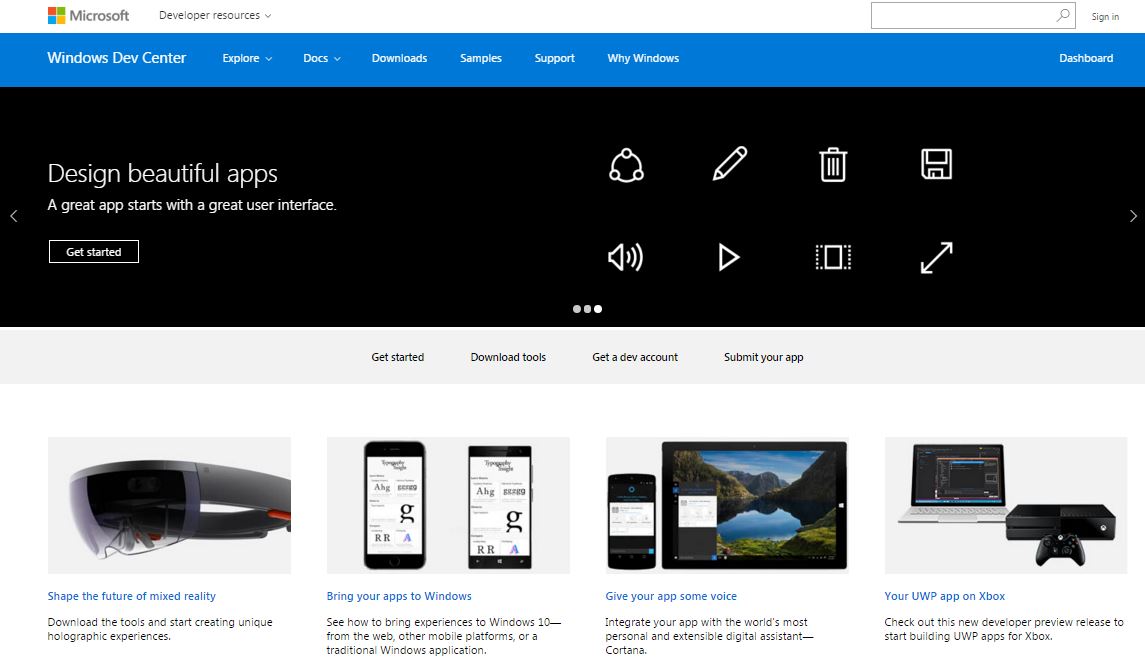Open Your UWP app on Xbox link
The image size is (1145, 662).
[x=944, y=596]
